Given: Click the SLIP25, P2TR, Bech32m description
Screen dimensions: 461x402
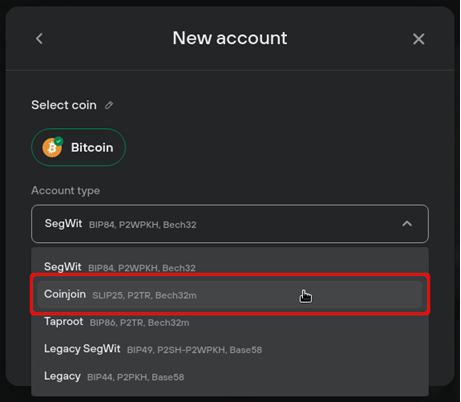Looking at the screenshot, I should click(x=144, y=295).
